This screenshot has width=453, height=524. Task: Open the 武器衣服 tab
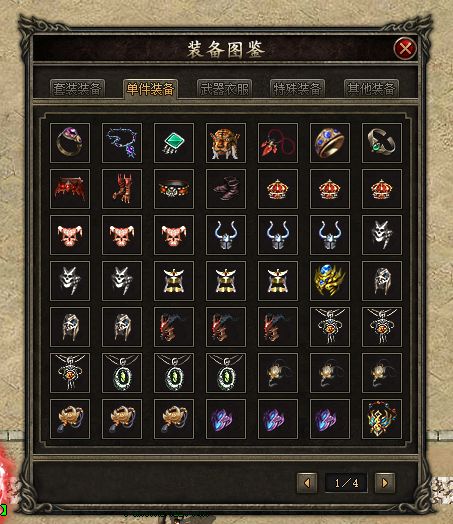click(x=224, y=89)
